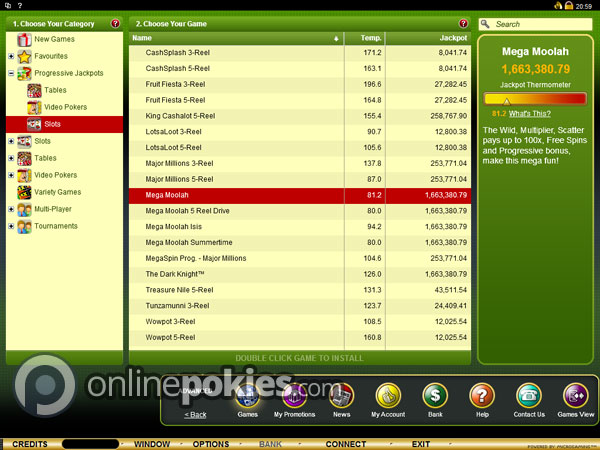
Task: Open the My Account thumbs-up icon
Action: pos(388,396)
